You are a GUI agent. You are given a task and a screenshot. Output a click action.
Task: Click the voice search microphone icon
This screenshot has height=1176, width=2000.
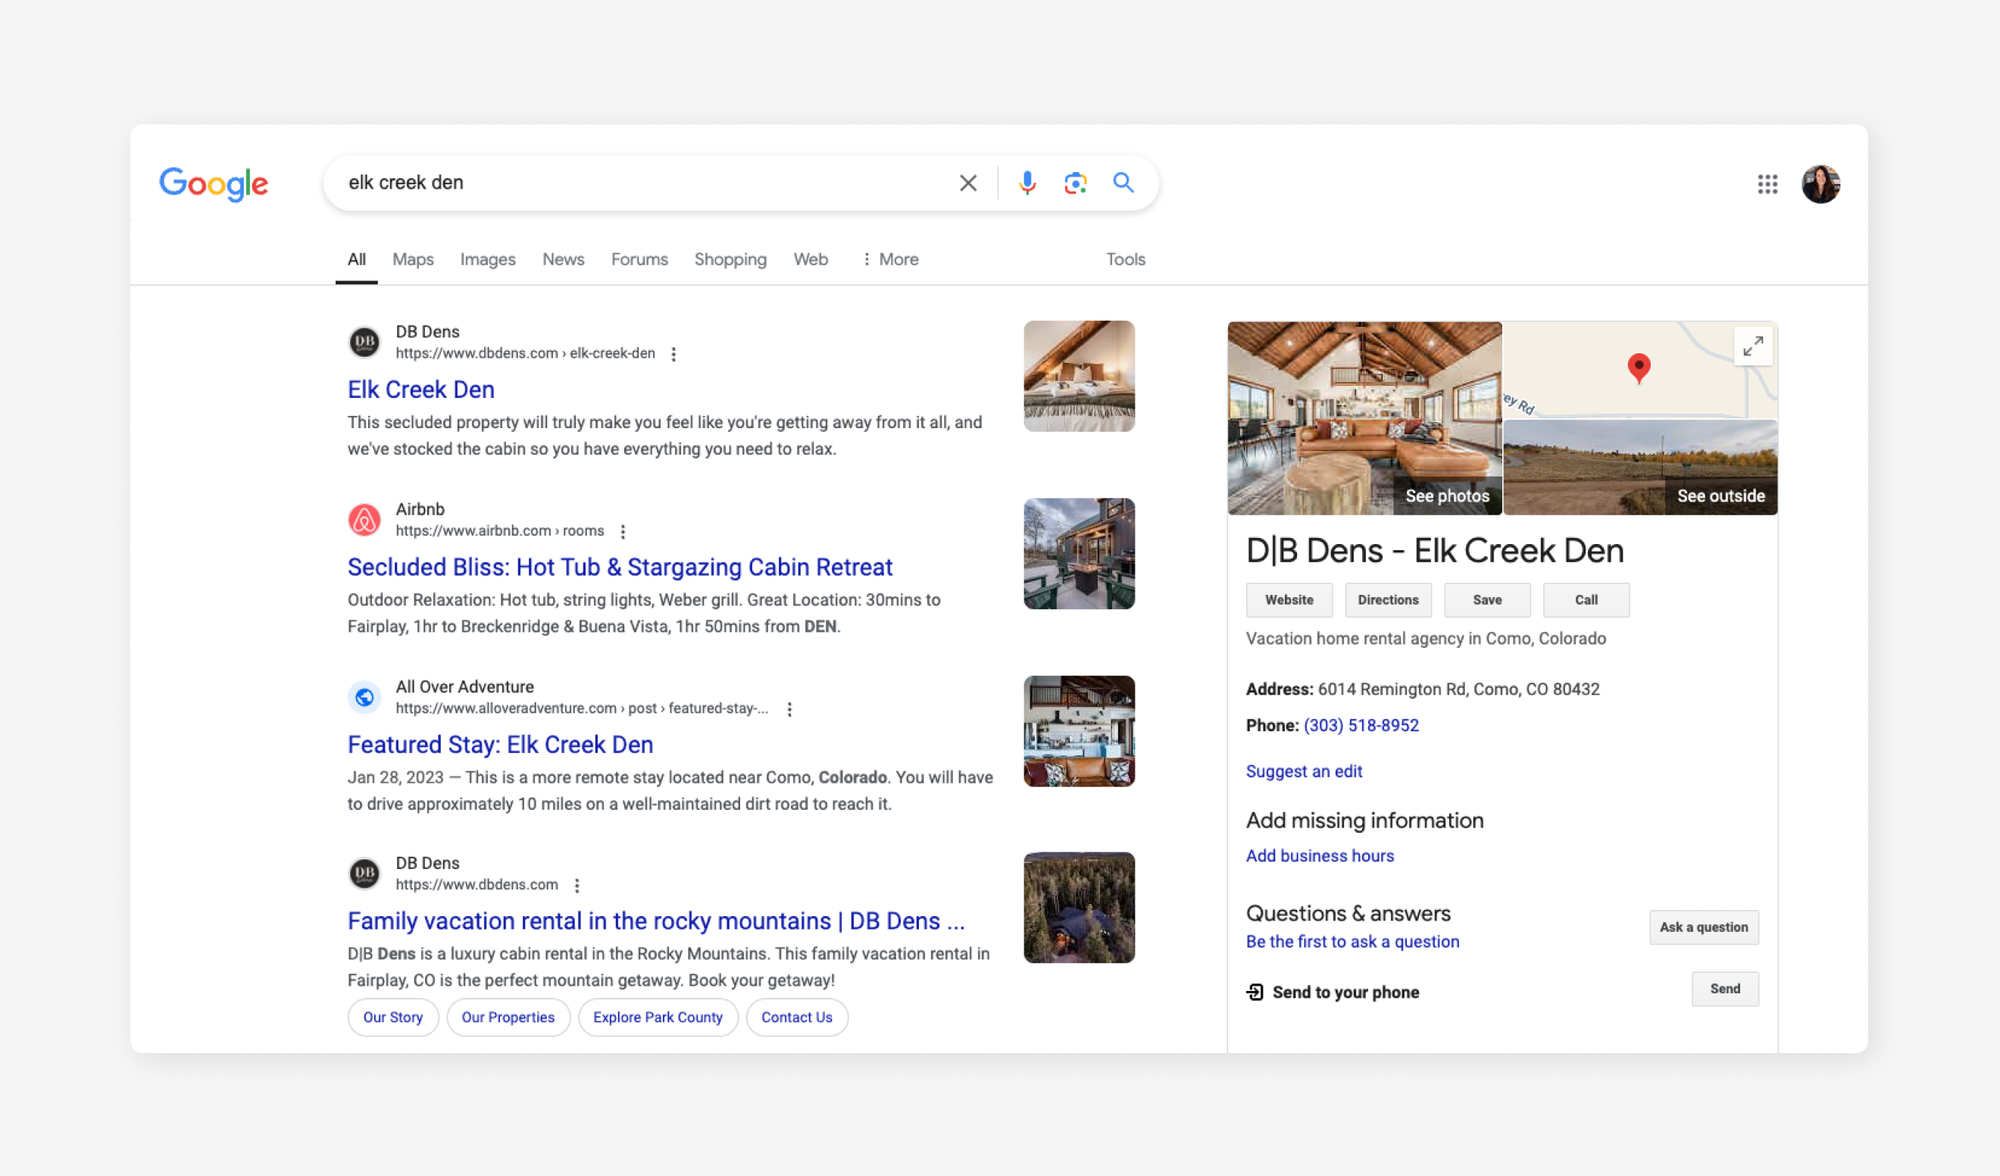click(x=1026, y=183)
